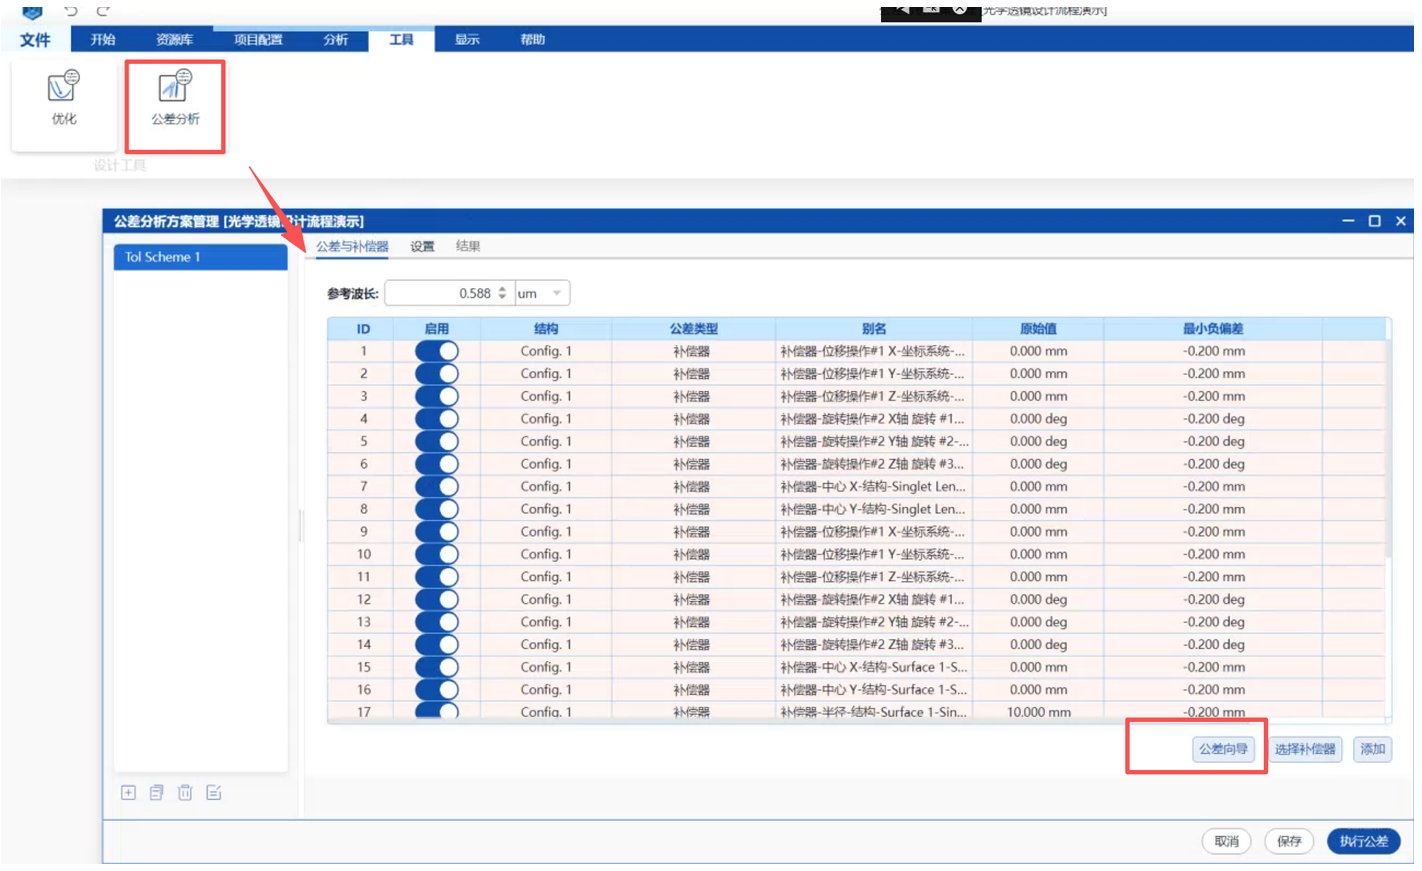This screenshot has width=1422, height=871.
Task: Duplicate the selected tolerance scheme
Action: click(157, 793)
